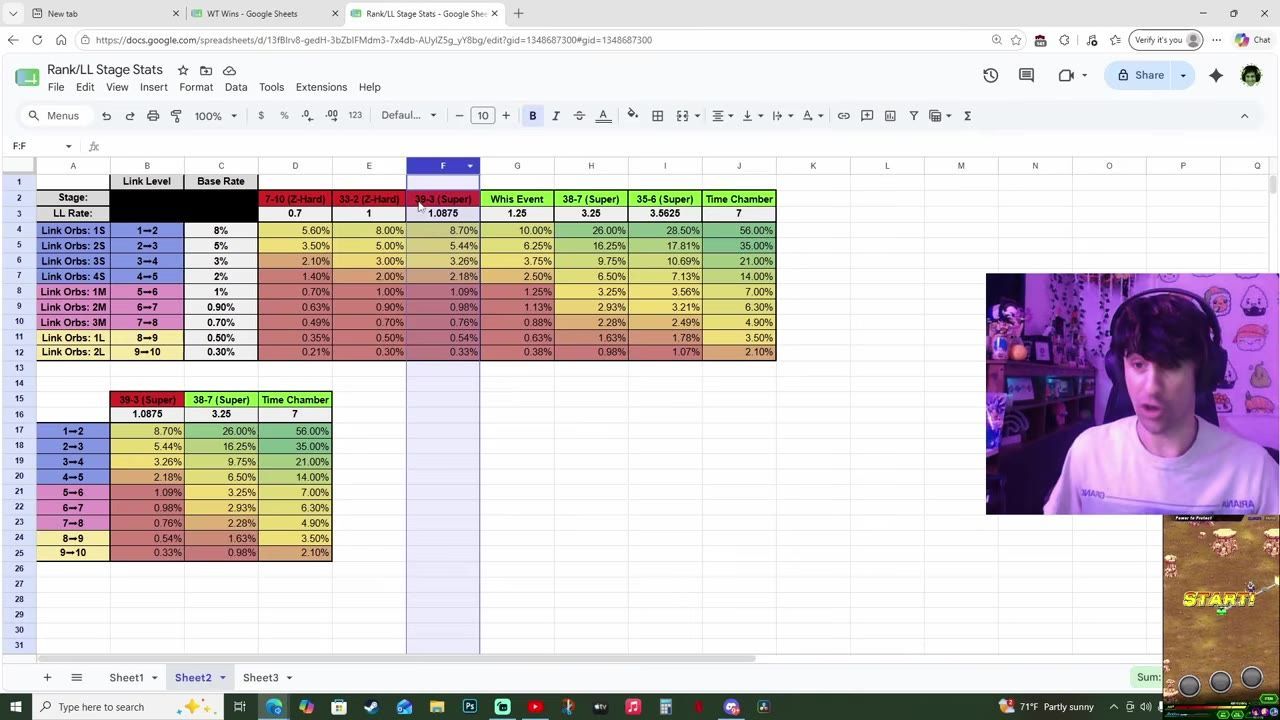Toggle strikethrough formatting
1280x720 pixels.
point(579,116)
